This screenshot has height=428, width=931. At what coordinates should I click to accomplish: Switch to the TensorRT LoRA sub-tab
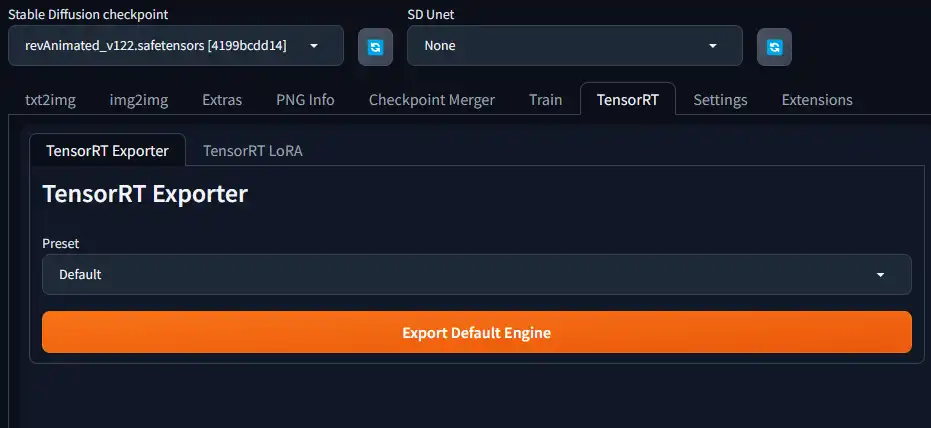[253, 151]
